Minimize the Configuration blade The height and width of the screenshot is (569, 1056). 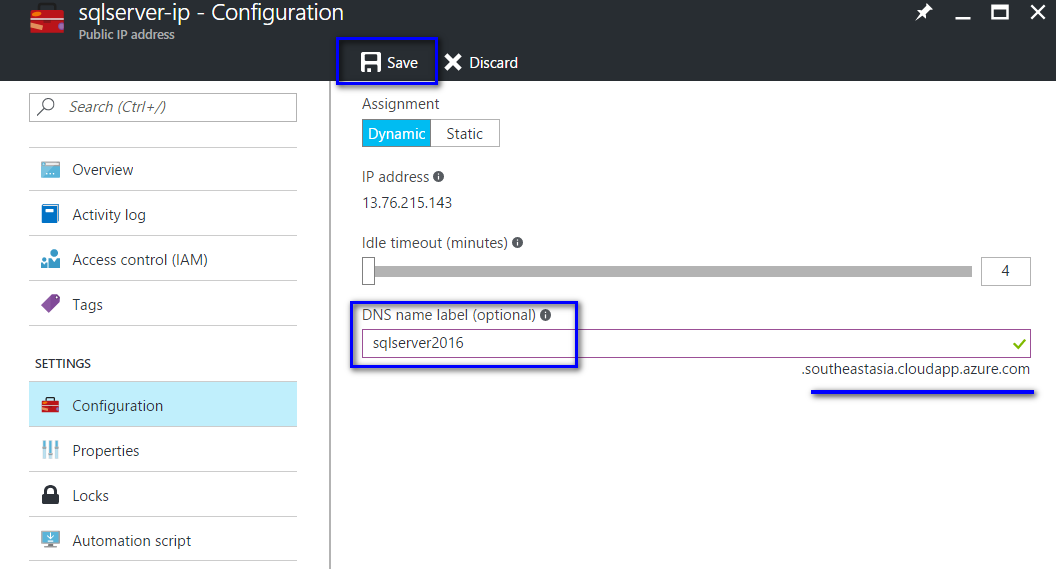click(x=962, y=16)
